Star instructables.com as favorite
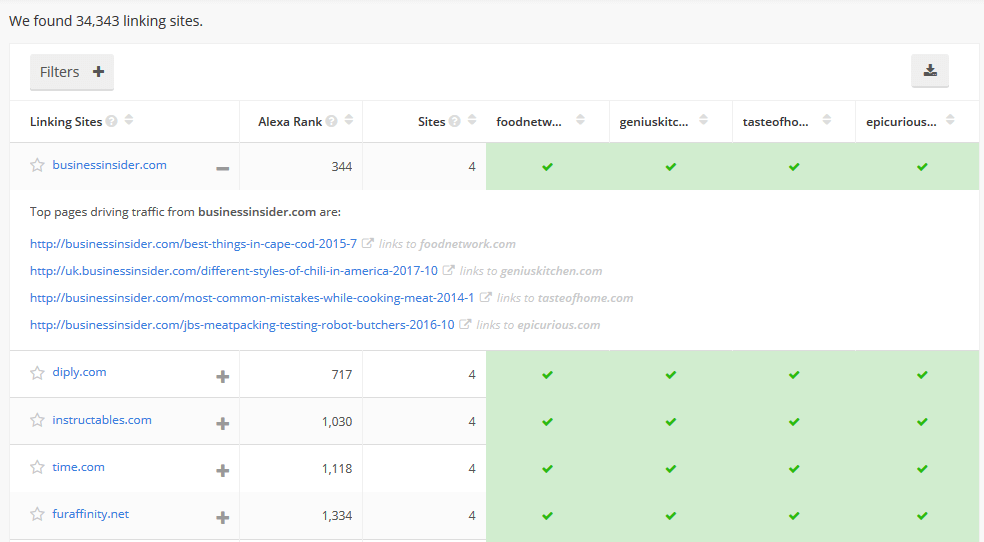The height and width of the screenshot is (542, 984). 38,420
